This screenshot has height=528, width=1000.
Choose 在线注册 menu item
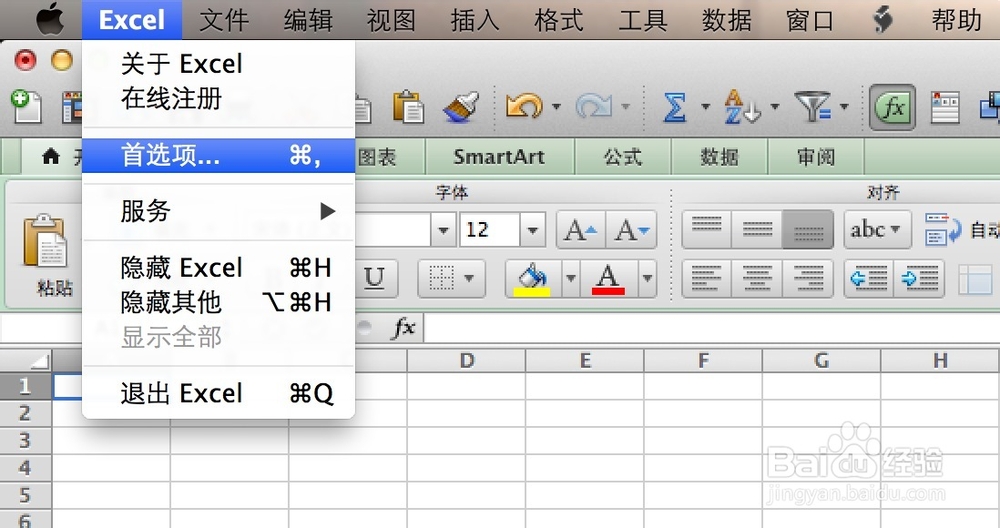218,98
